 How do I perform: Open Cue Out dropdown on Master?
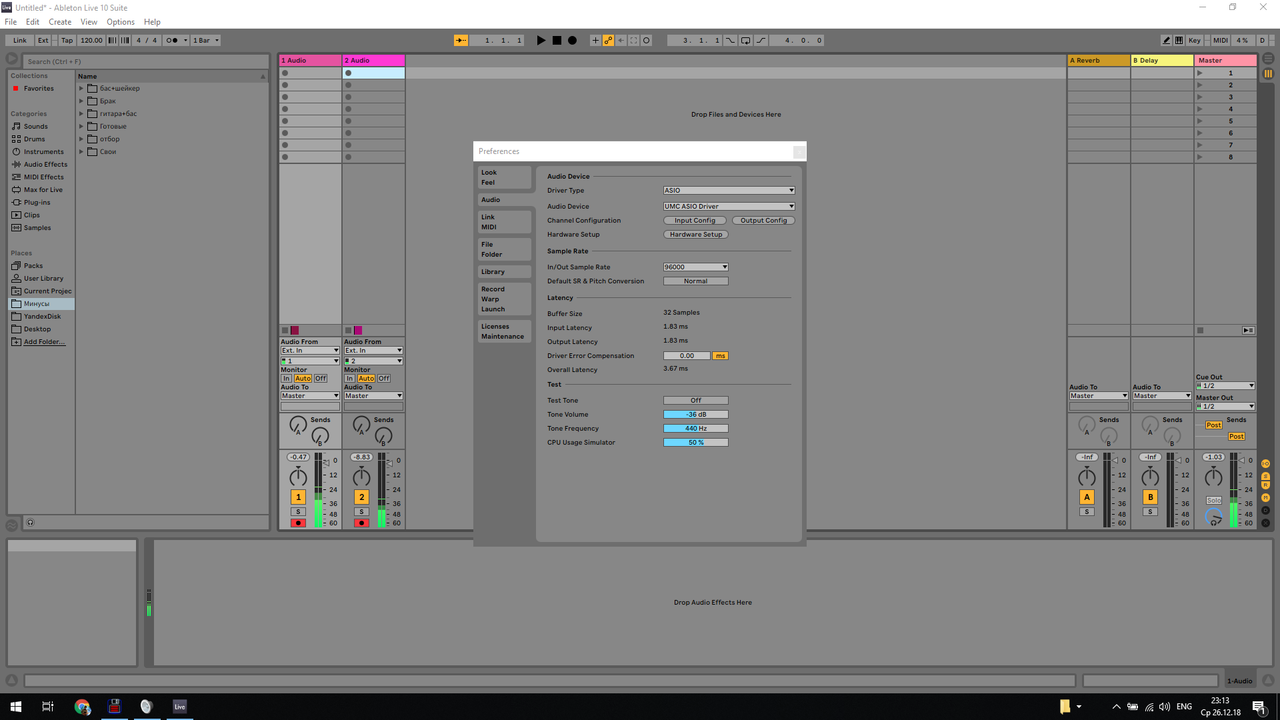point(1225,386)
